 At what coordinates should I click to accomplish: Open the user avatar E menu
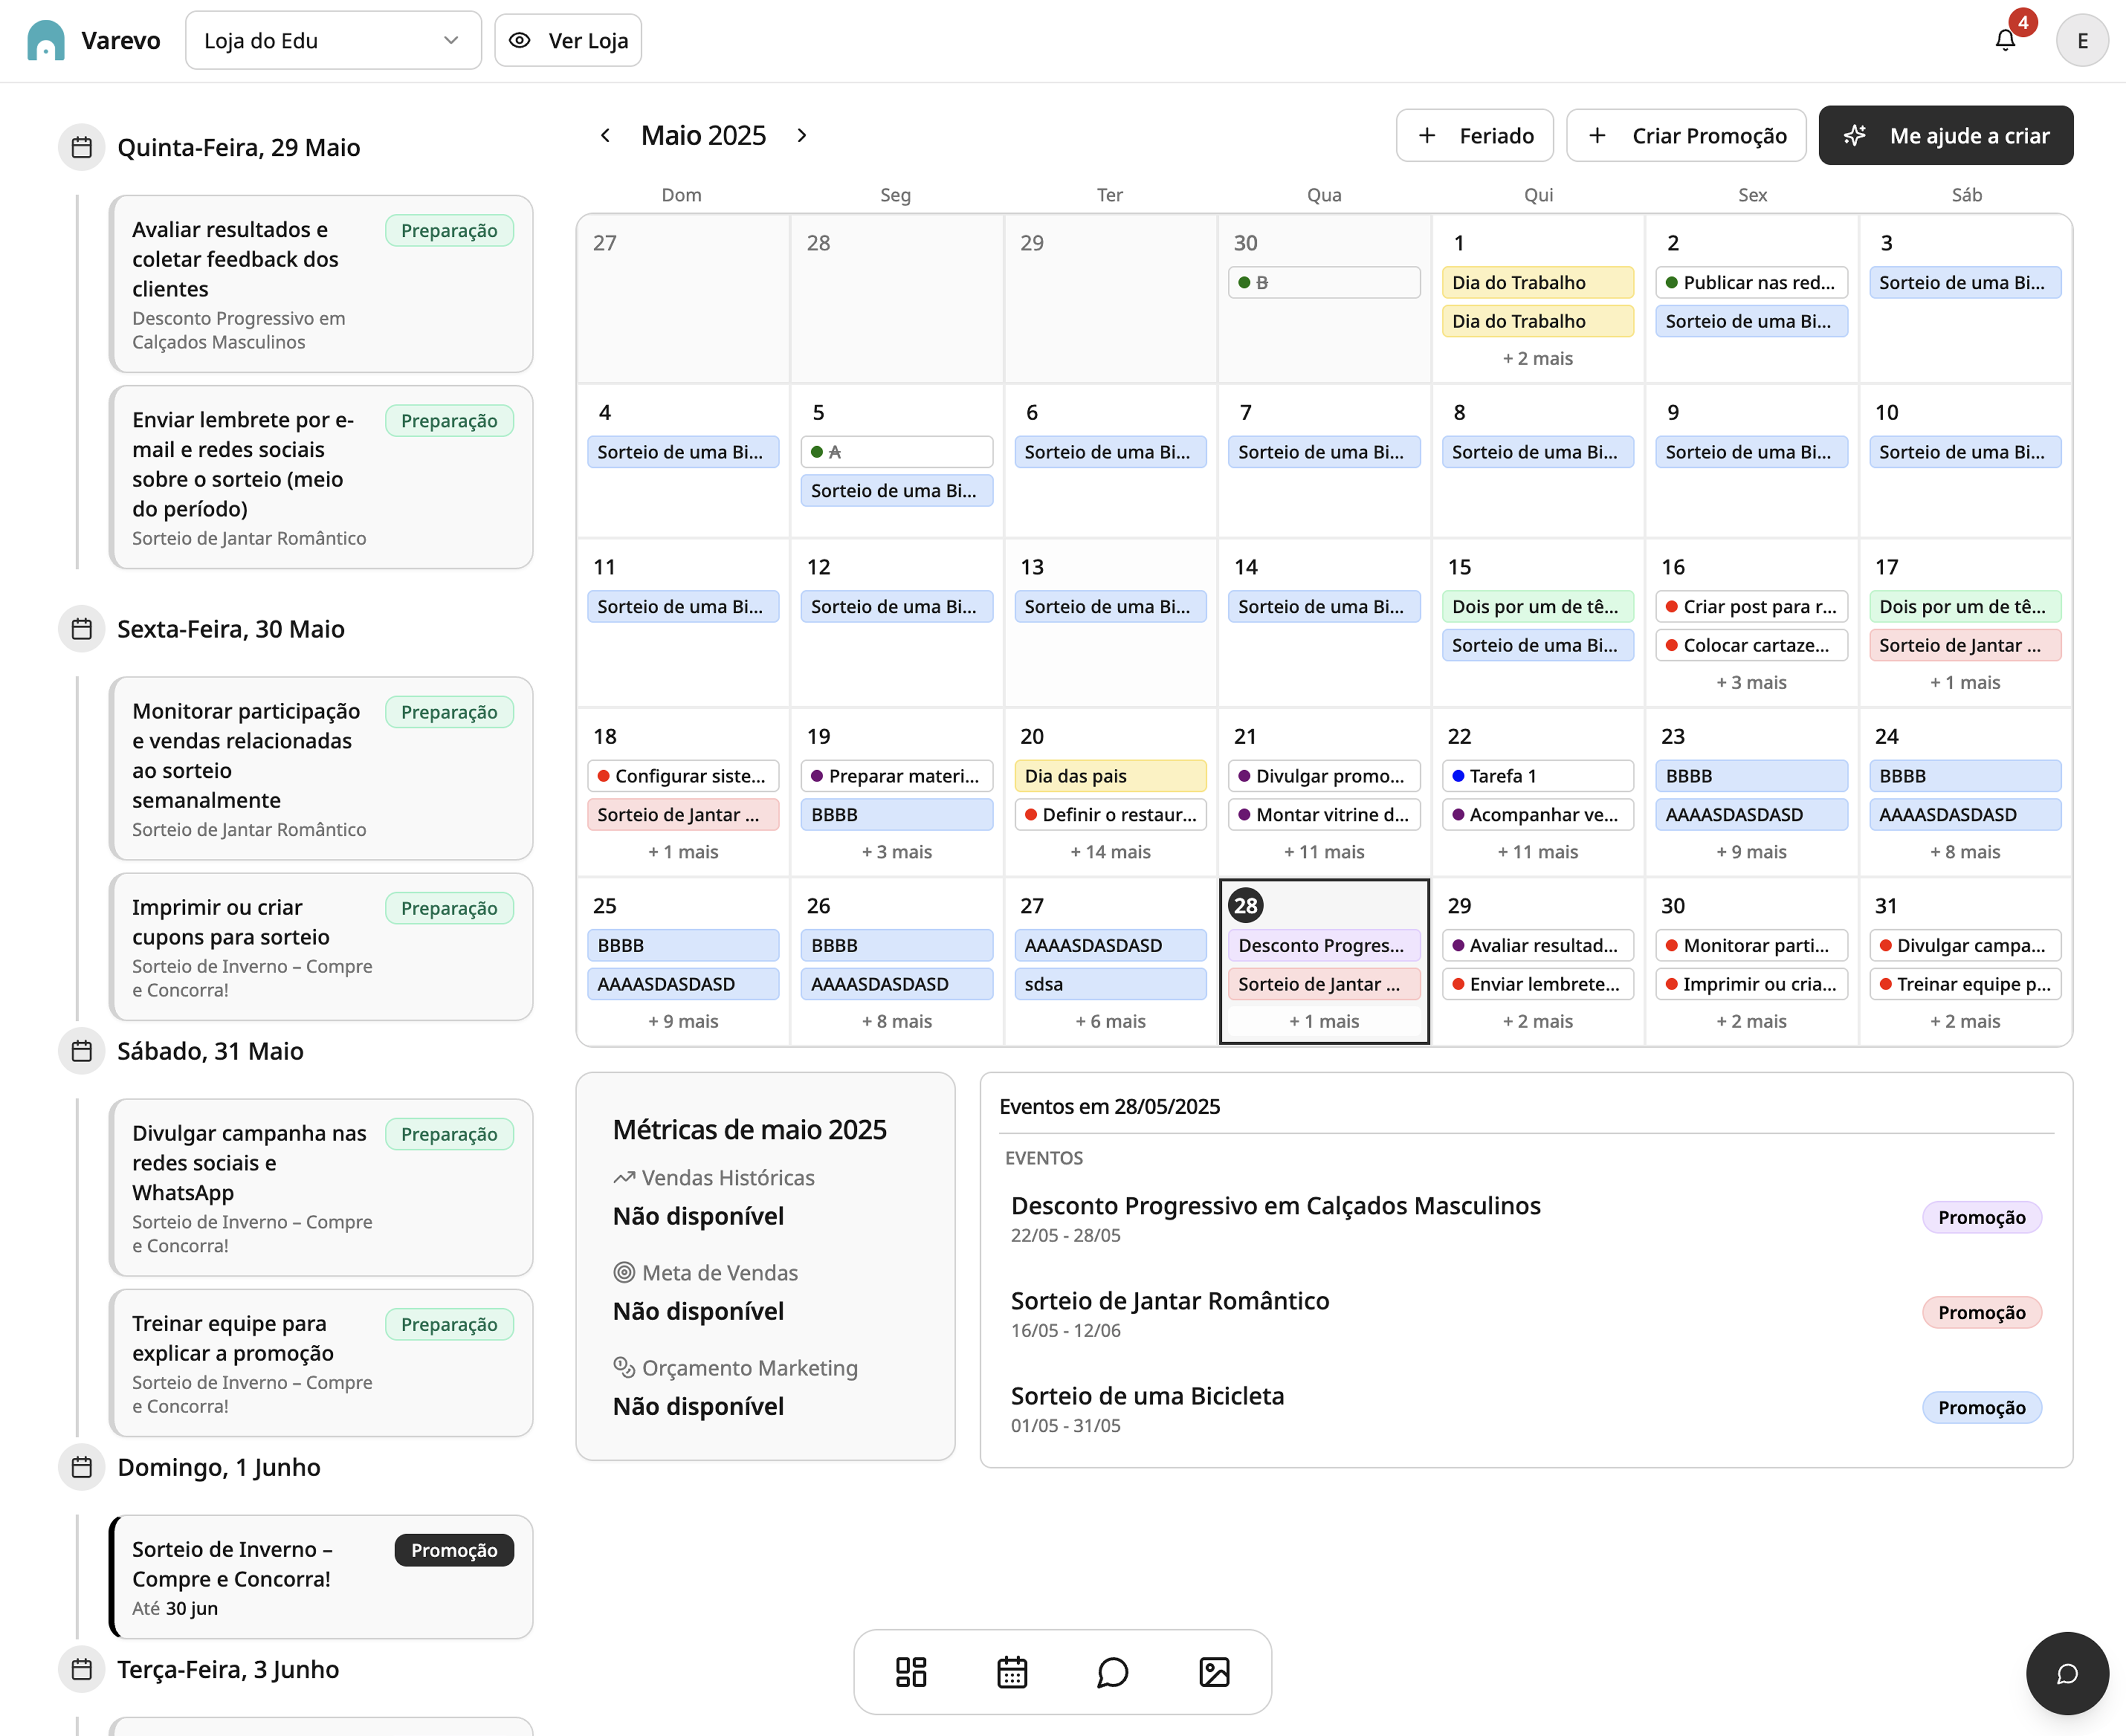[x=2082, y=40]
